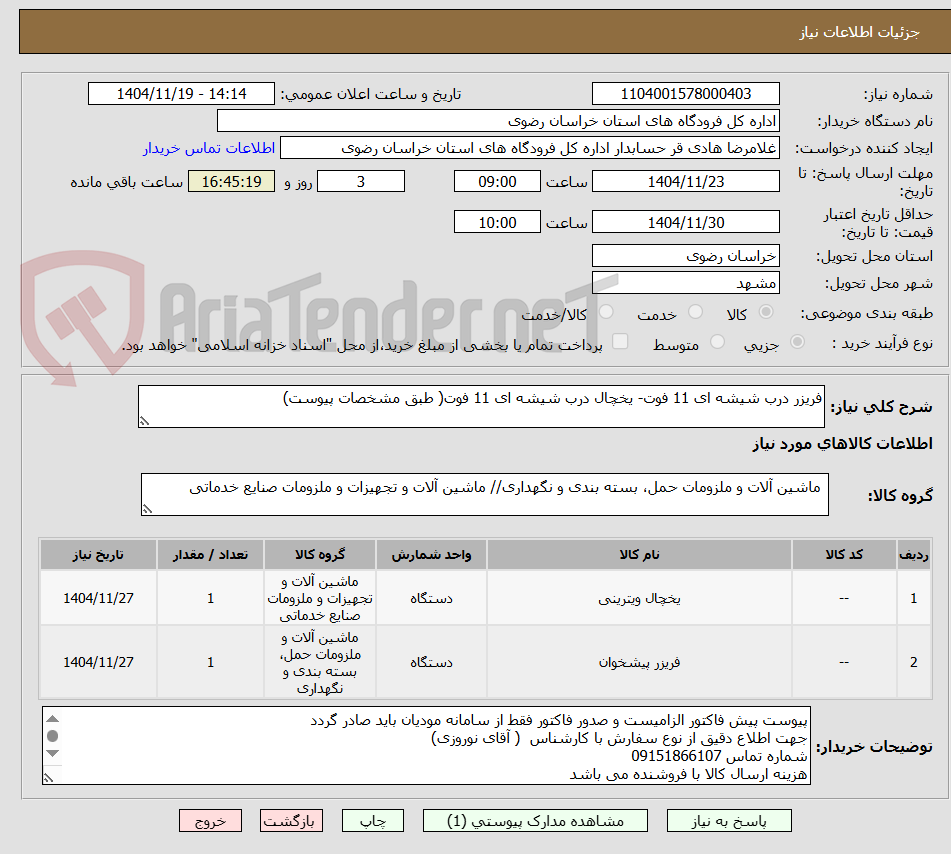Click resize handle of general description box
951x854 pixels.
[x=144, y=421]
